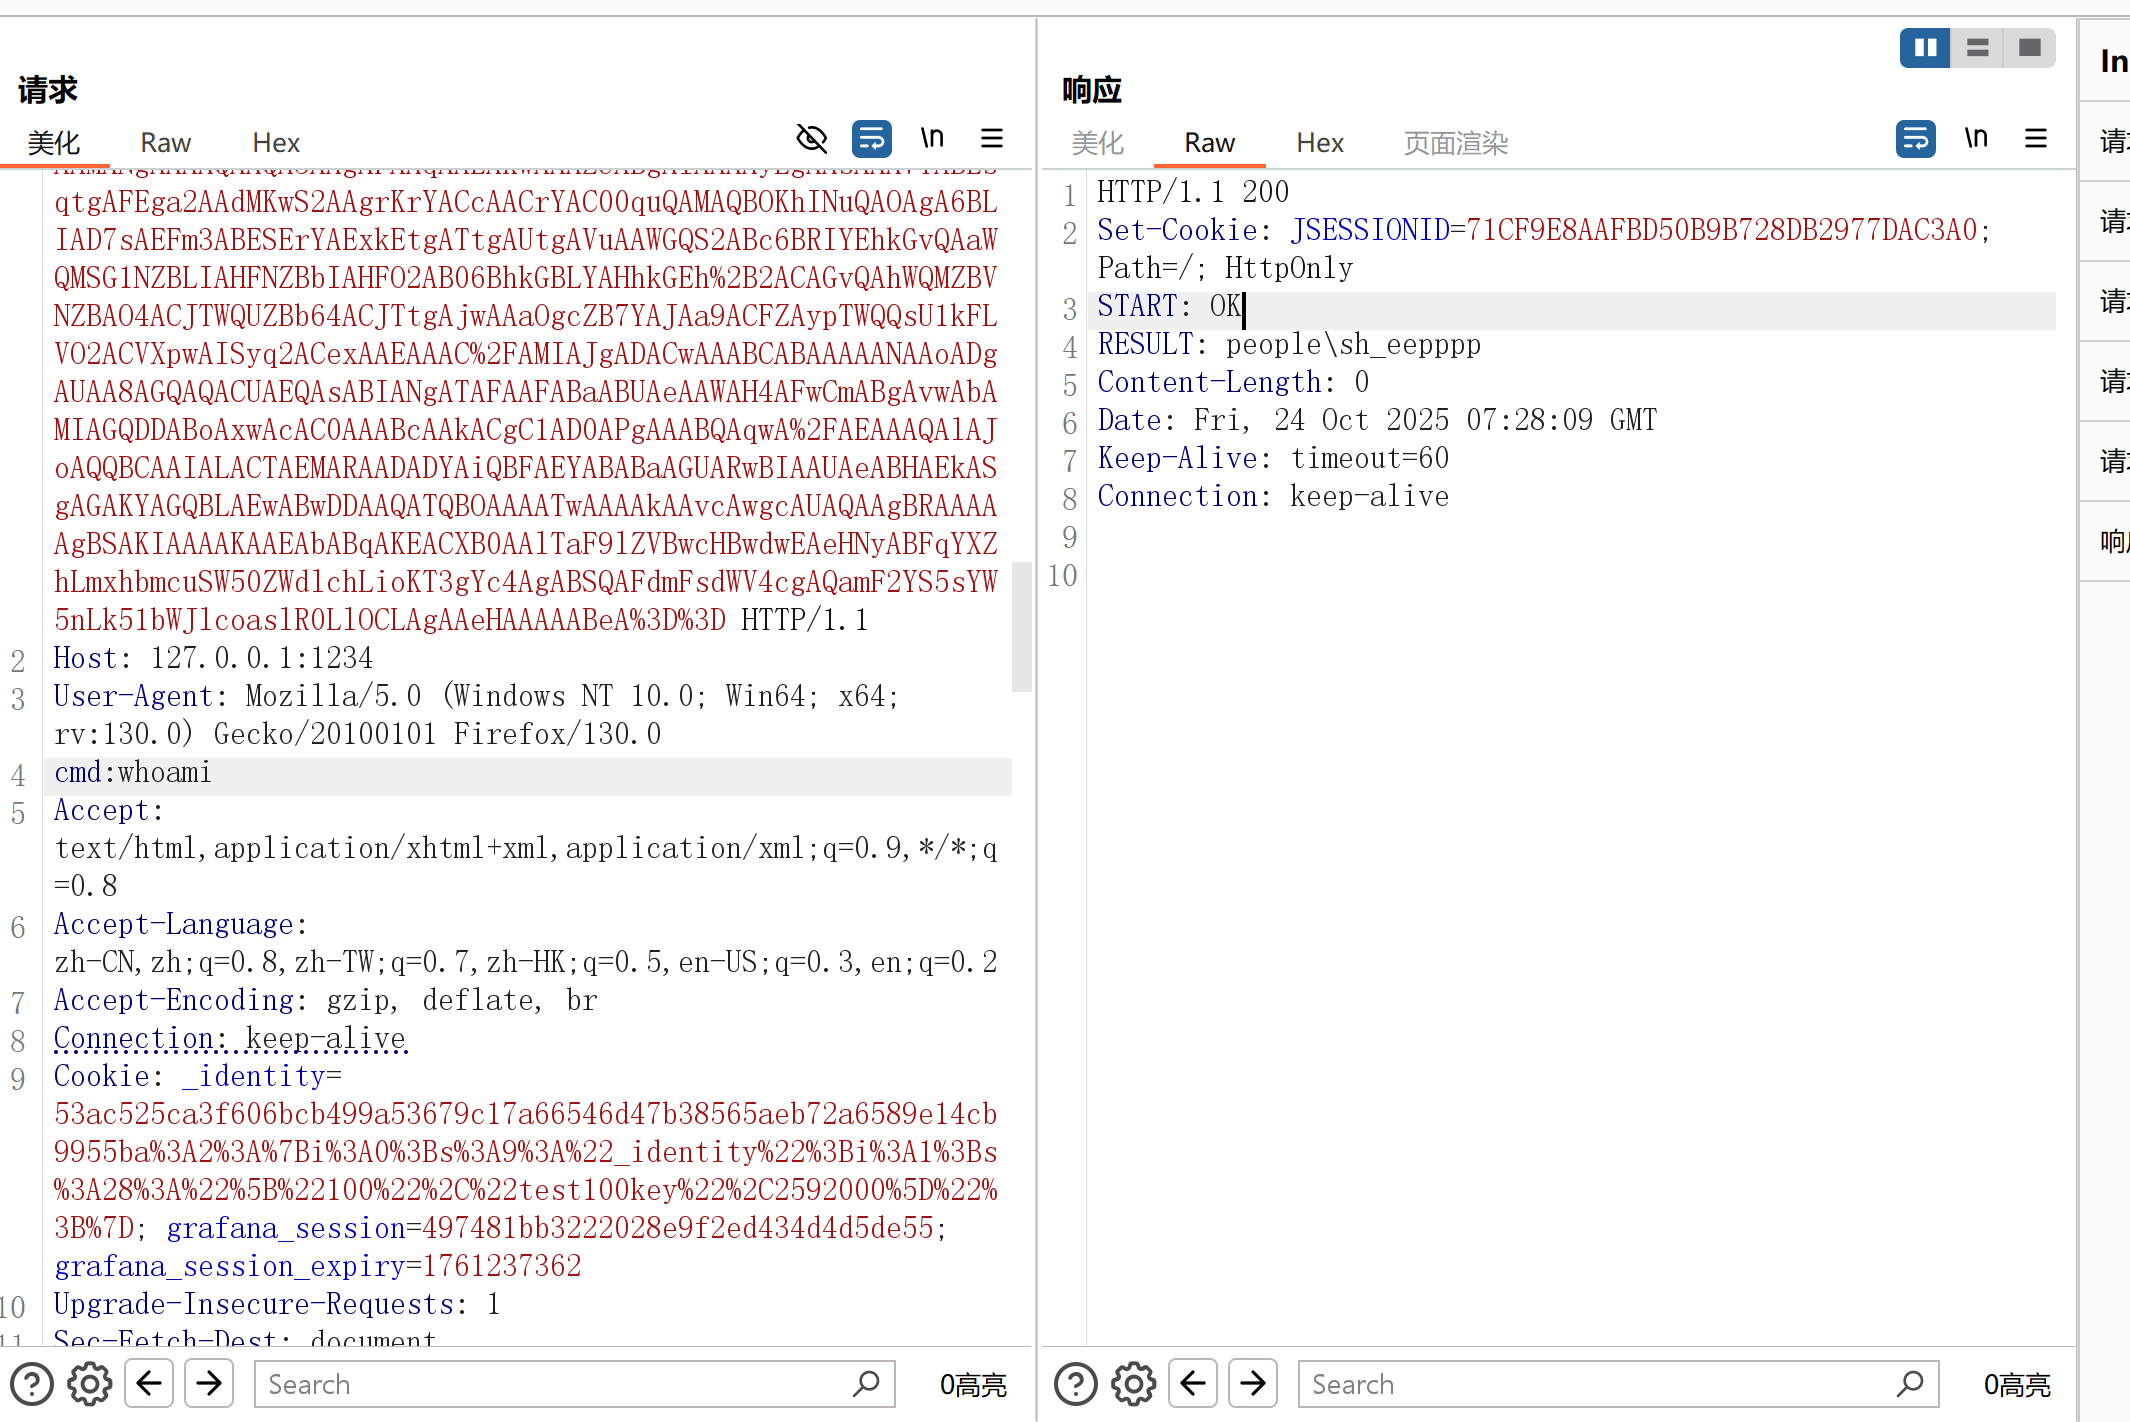This screenshot has height=1422, width=2130.
Task: Open the 页面渲染 render tab
Action: (1455, 143)
